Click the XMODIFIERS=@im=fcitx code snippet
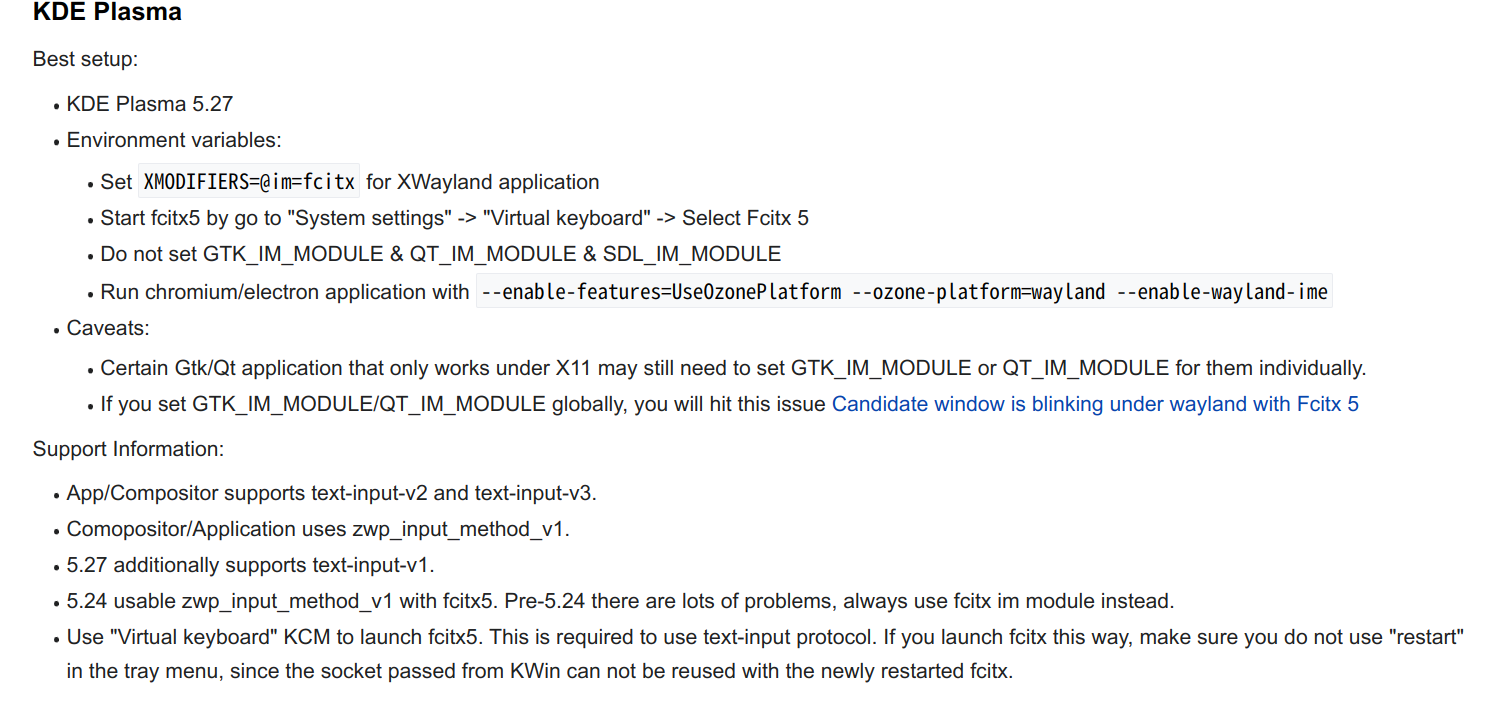This screenshot has height=710, width=1486. point(249,182)
